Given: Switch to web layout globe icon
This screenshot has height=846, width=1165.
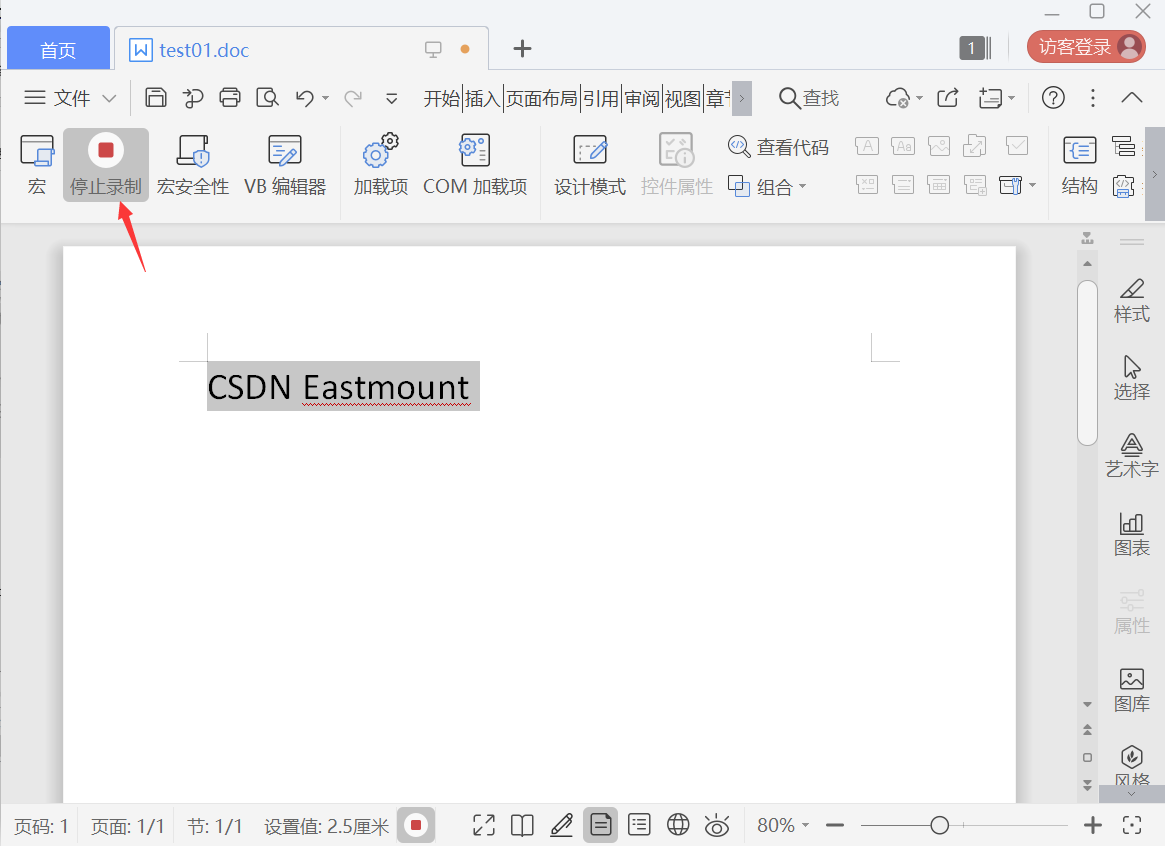Looking at the screenshot, I should pyautogui.click(x=678, y=825).
